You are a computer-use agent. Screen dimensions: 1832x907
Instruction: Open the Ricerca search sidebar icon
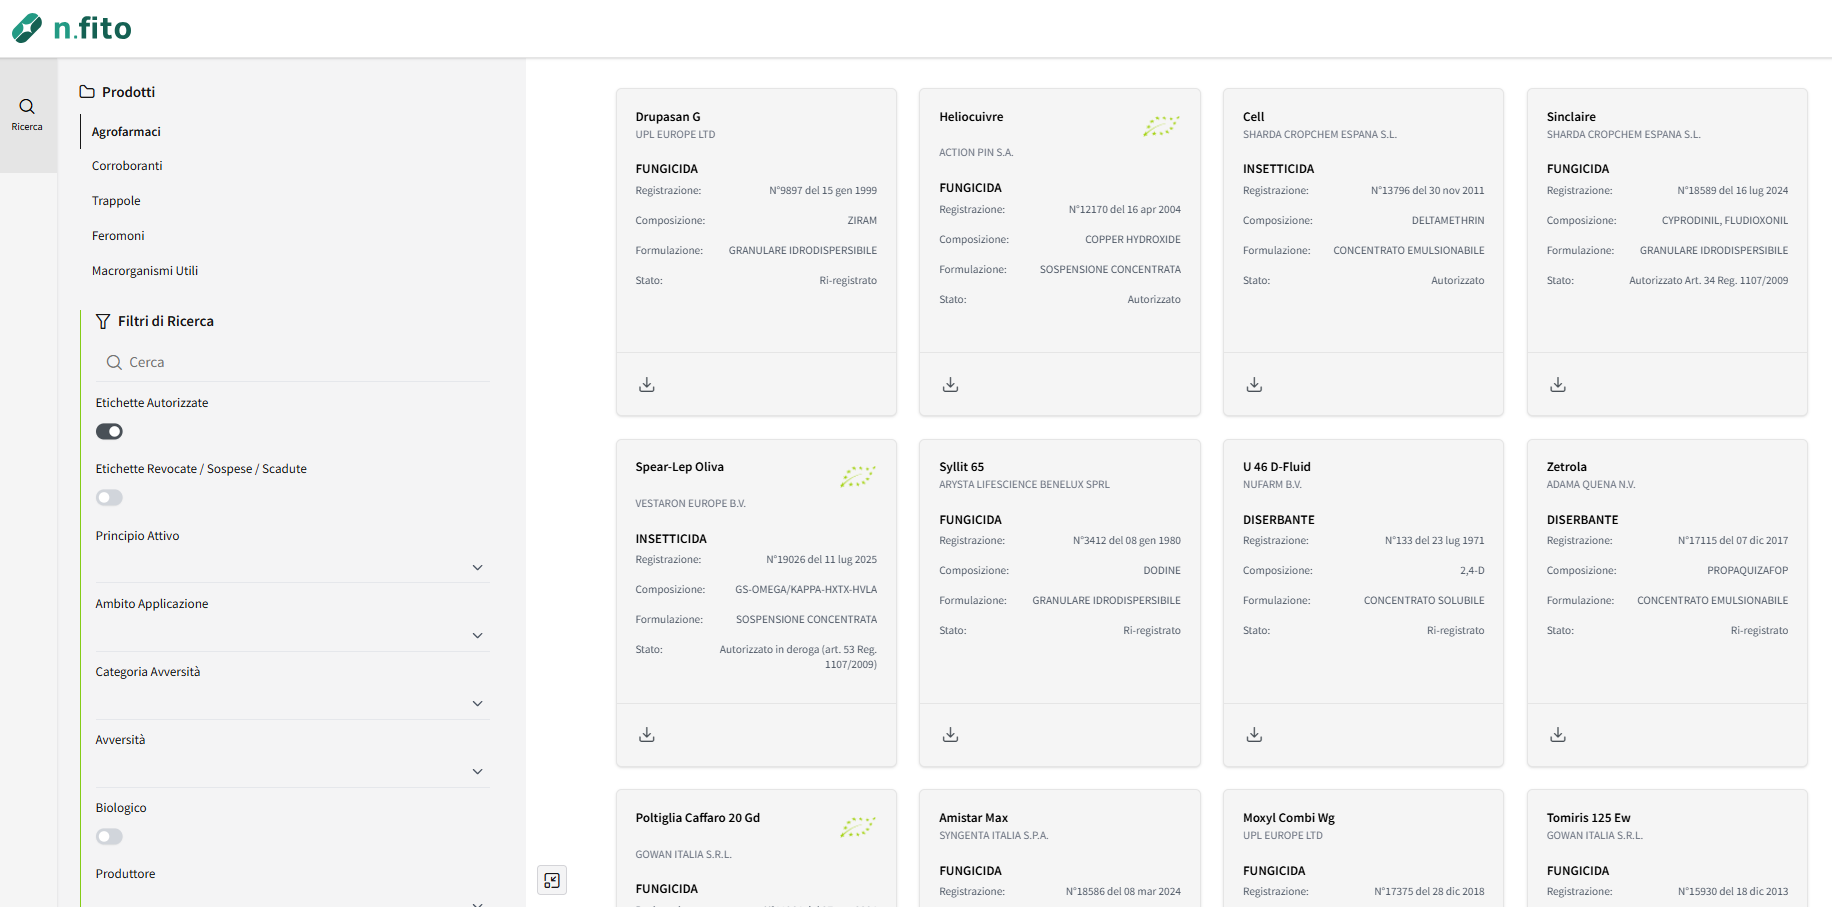(27, 114)
